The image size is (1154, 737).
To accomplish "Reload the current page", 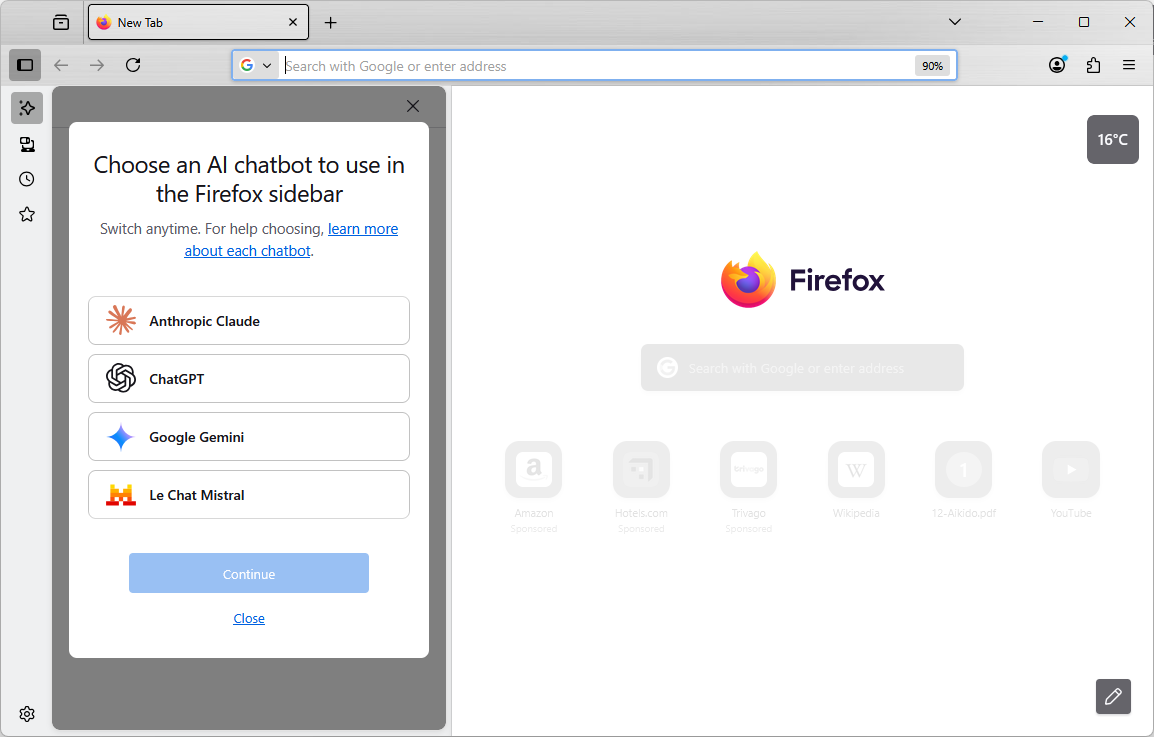I will (x=133, y=65).
